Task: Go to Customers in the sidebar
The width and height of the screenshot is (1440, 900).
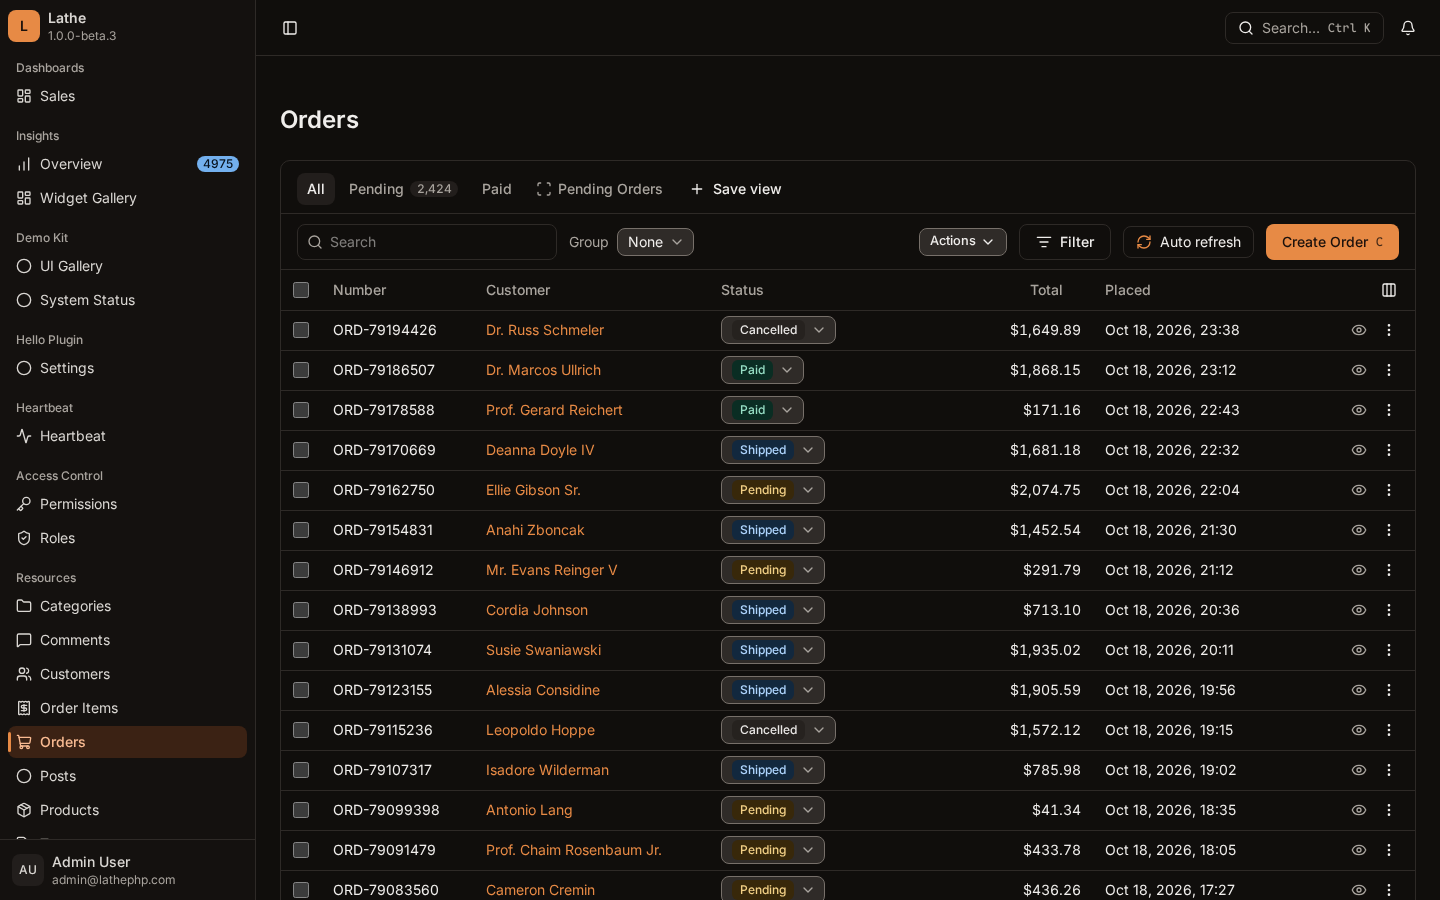Action: pos(127,674)
